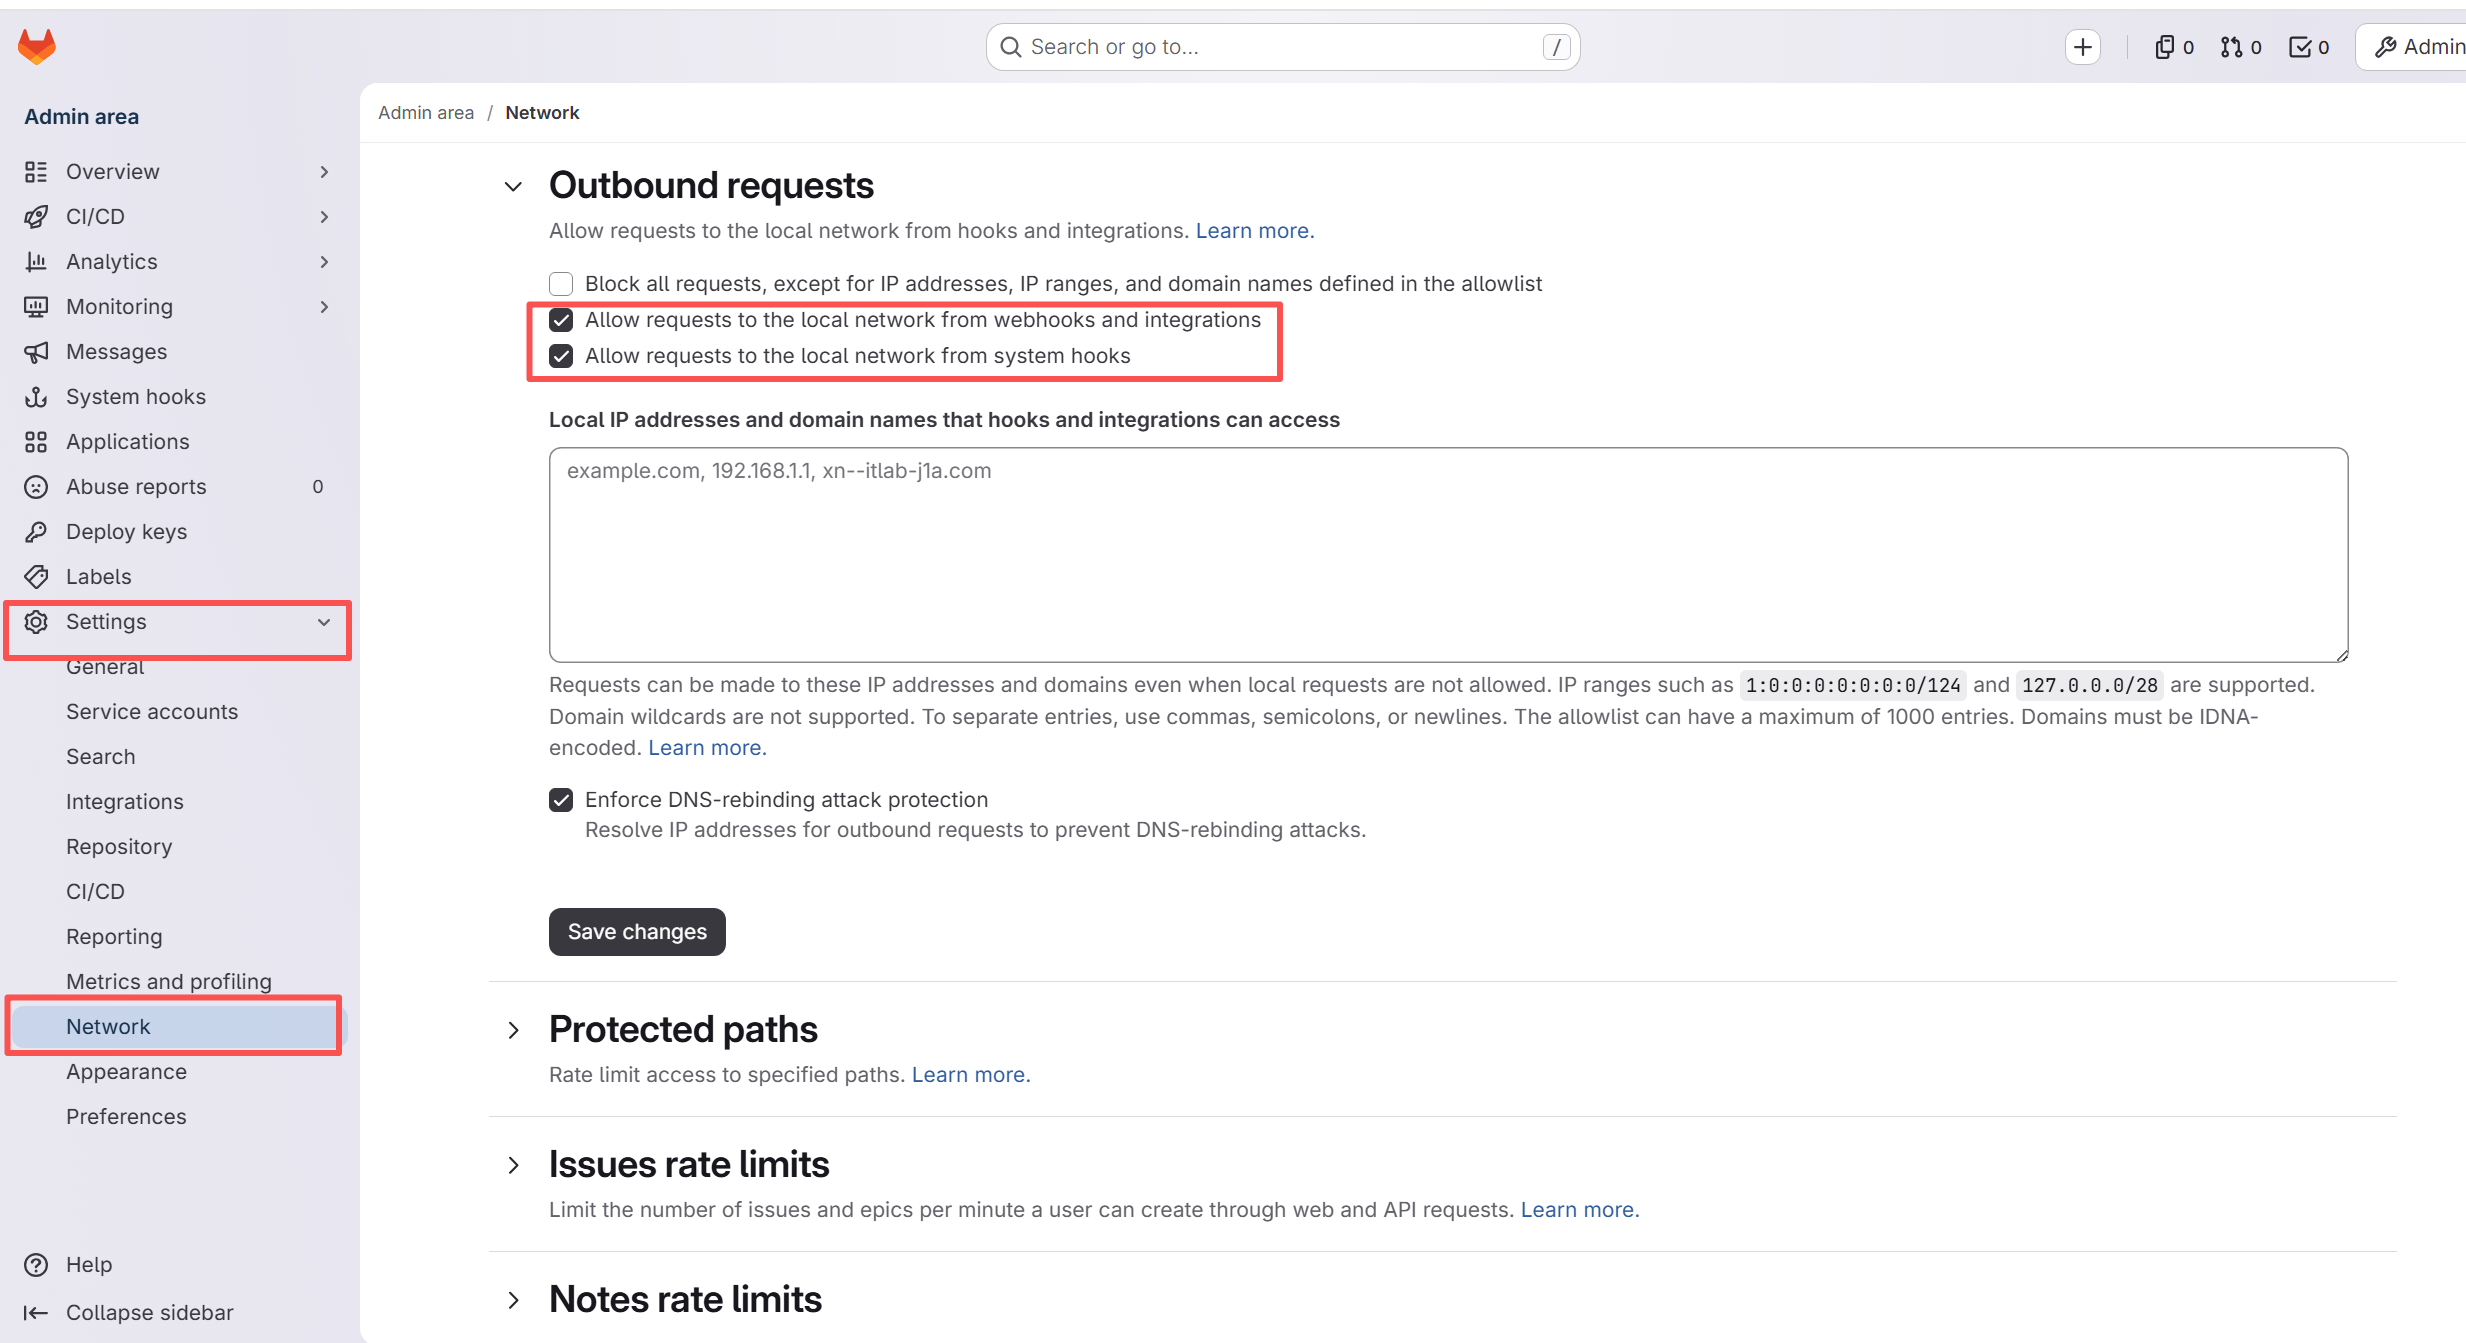Click the GitLab fox logo
2466x1343 pixels.
tap(37, 46)
